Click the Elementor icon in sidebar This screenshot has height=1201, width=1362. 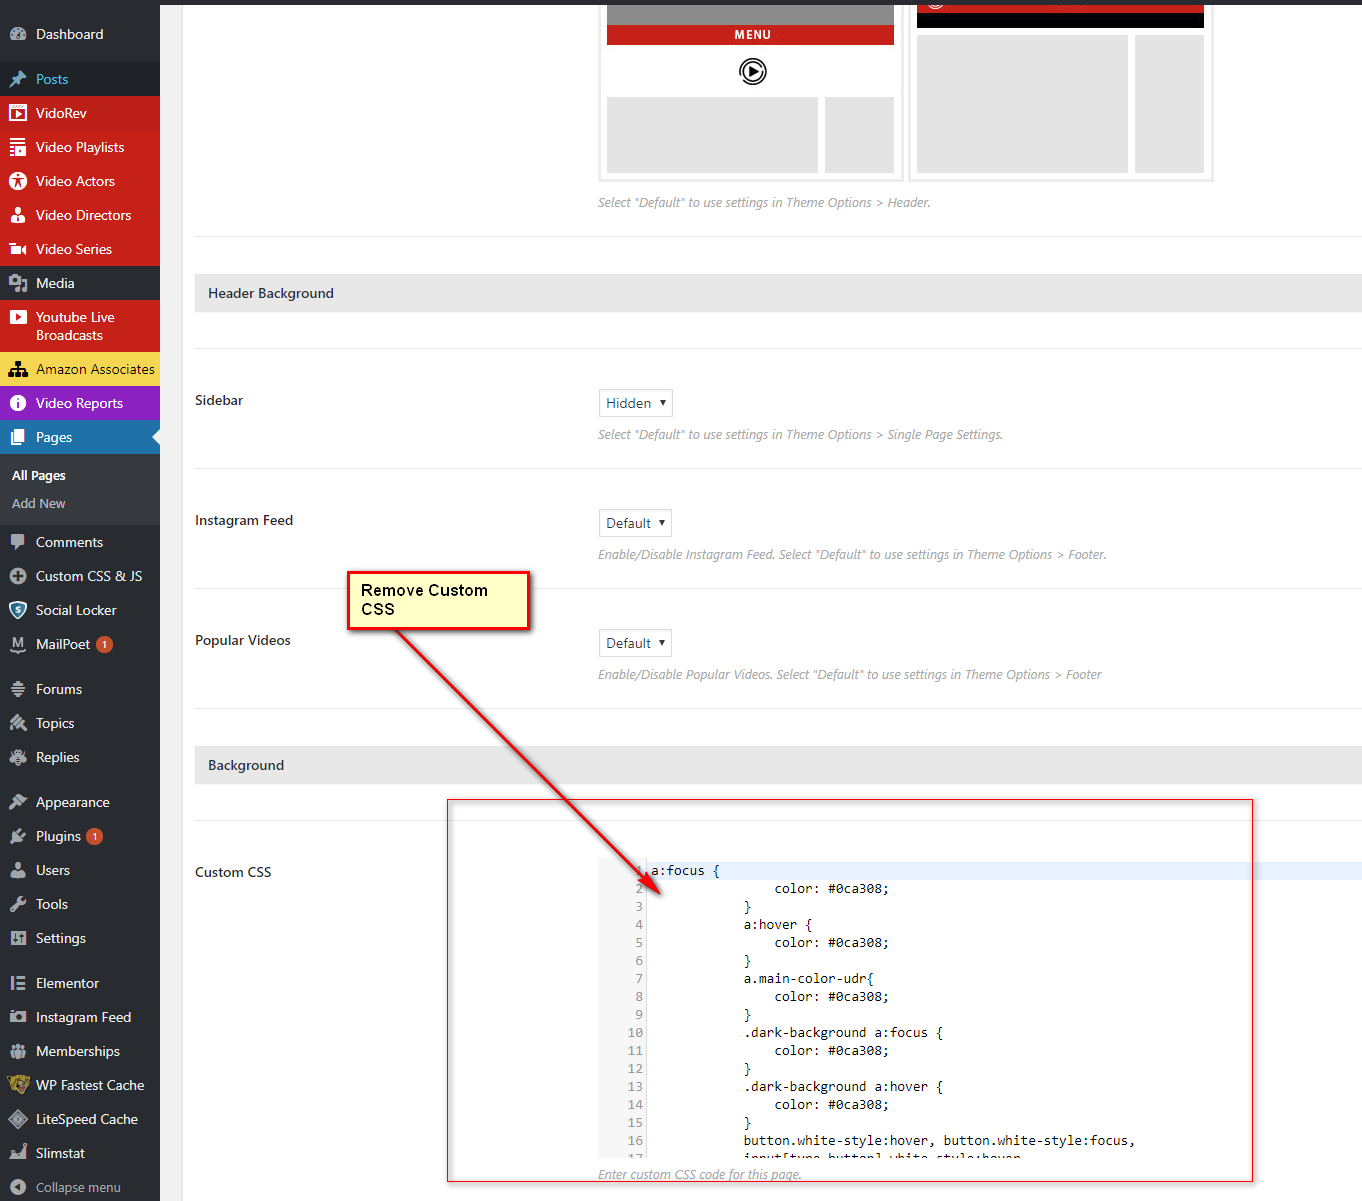click(x=18, y=983)
